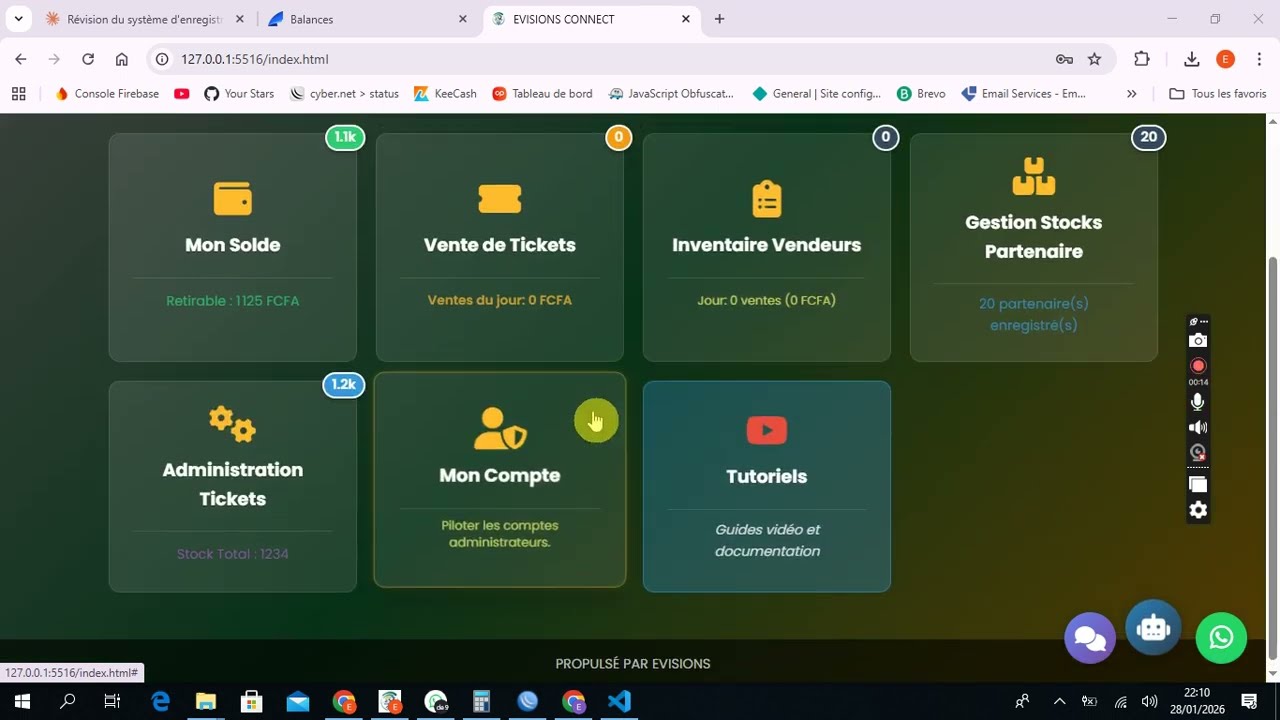Open the Mon Solde wallet card
This screenshot has height=720, width=1280.
pos(232,248)
